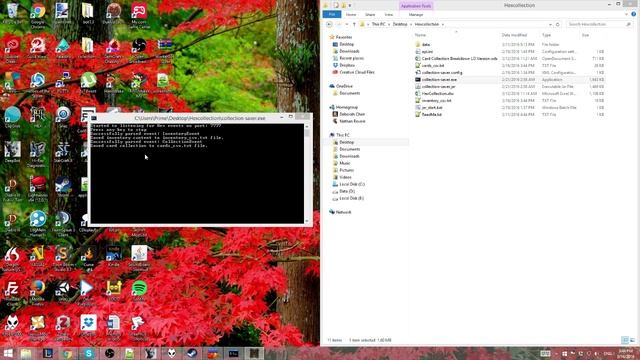Open the Dropbox desktop shortcut
Viewport: 640px width, 360px height.
pos(88,324)
